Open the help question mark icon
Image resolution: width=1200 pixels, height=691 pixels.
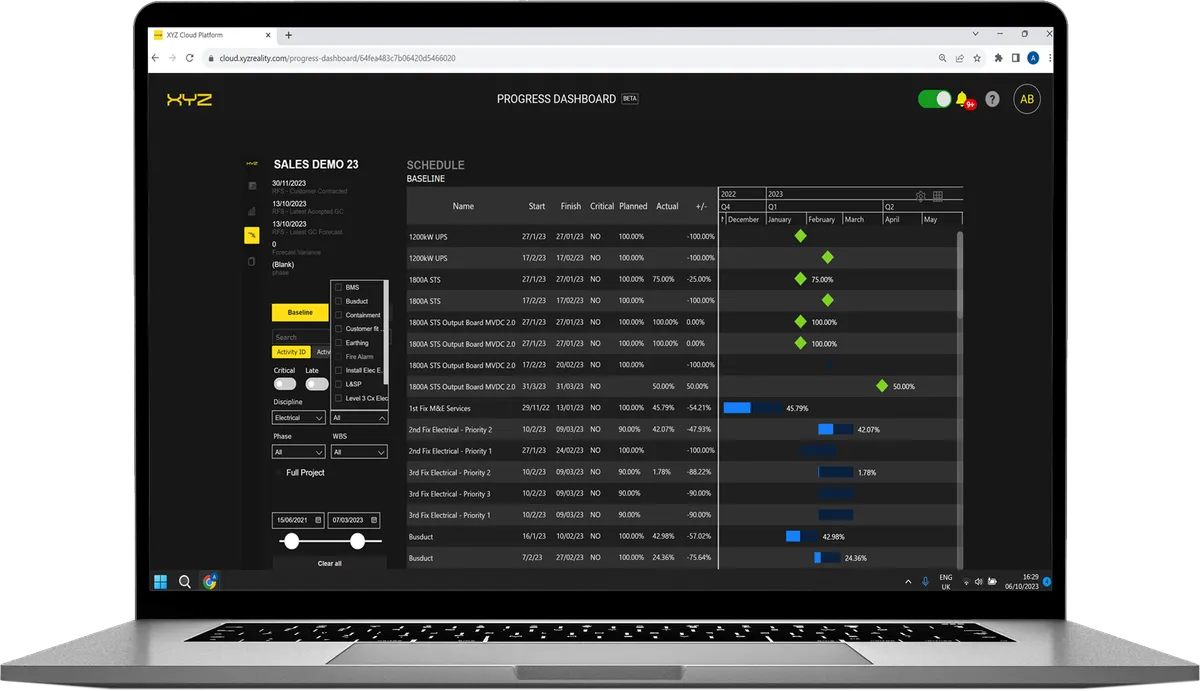coord(992,99)
